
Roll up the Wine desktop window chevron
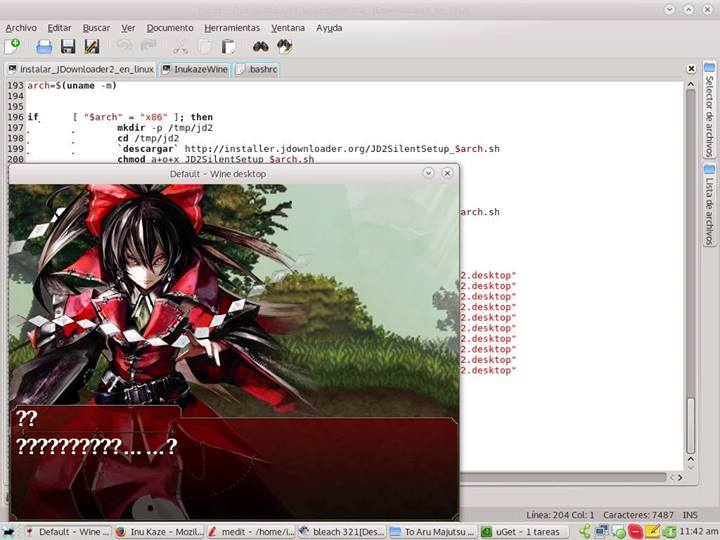tap(428, 173)
